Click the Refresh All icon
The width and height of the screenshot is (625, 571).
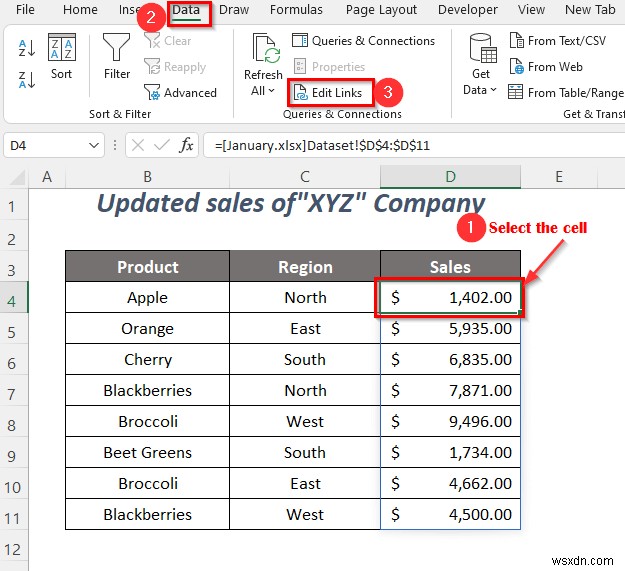click(x=265, y=49)
